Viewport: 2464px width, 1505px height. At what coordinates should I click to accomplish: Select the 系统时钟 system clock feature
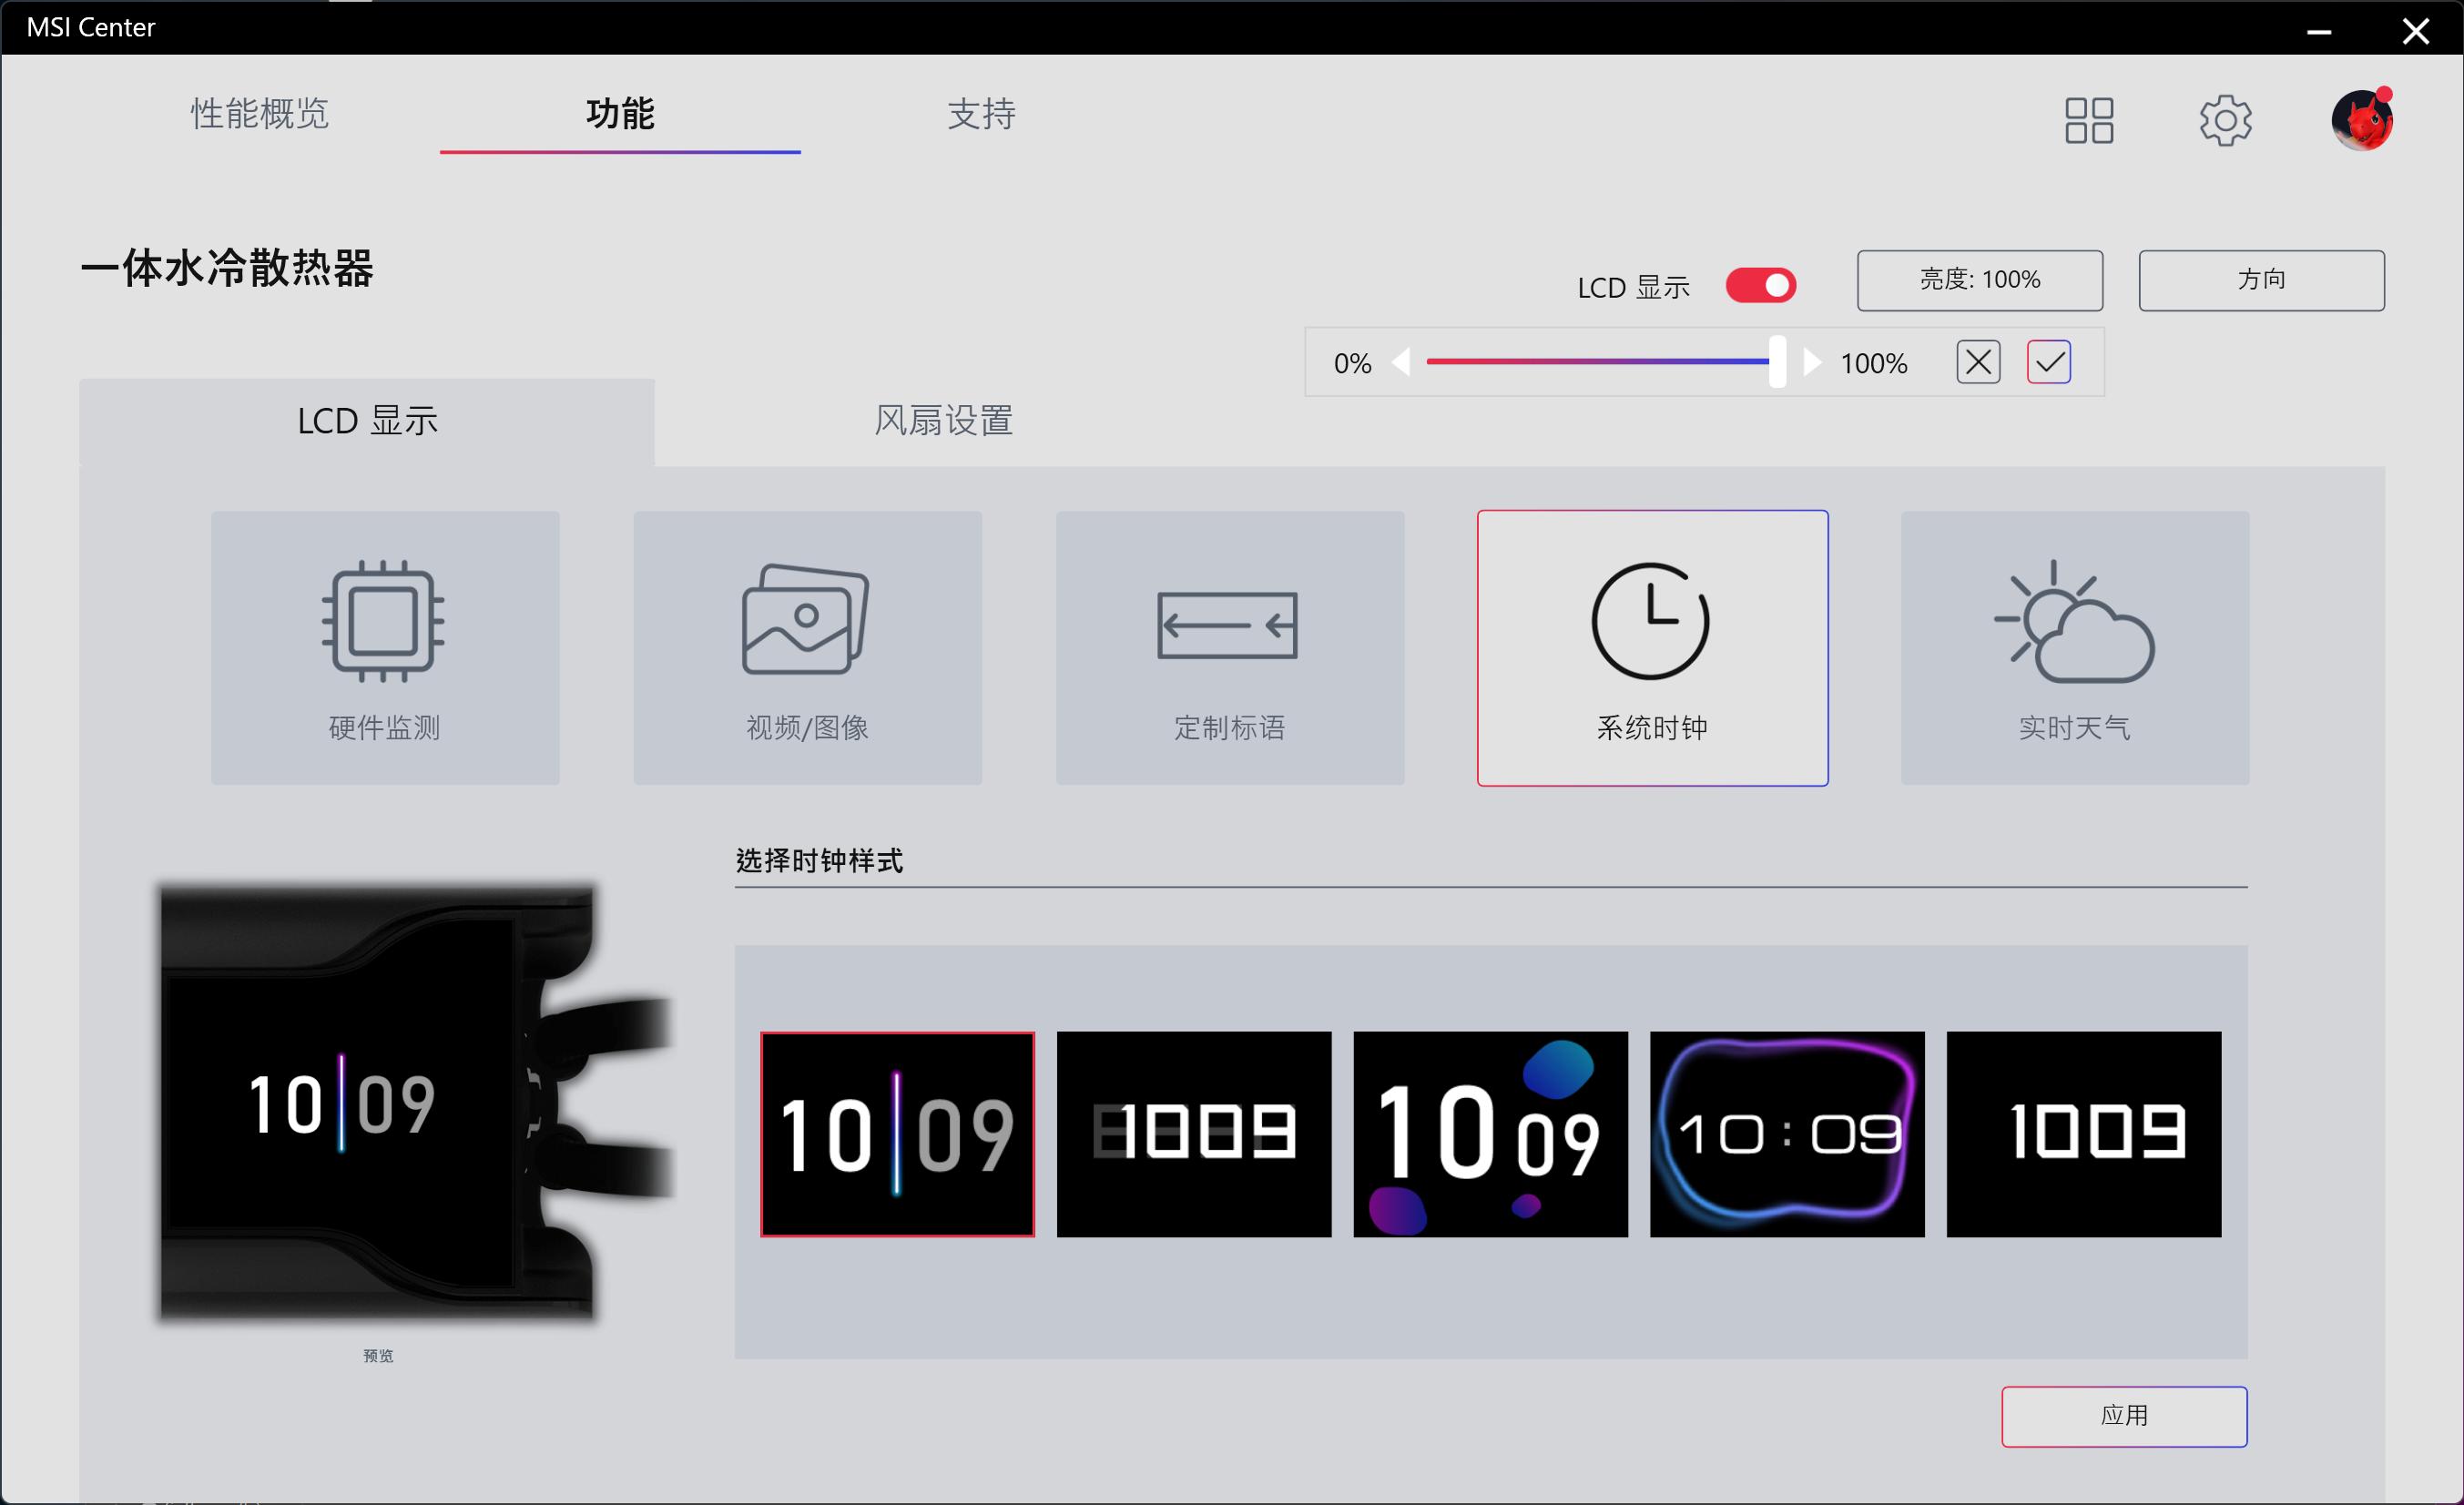pyautogui.click(x=1652, y=648)
